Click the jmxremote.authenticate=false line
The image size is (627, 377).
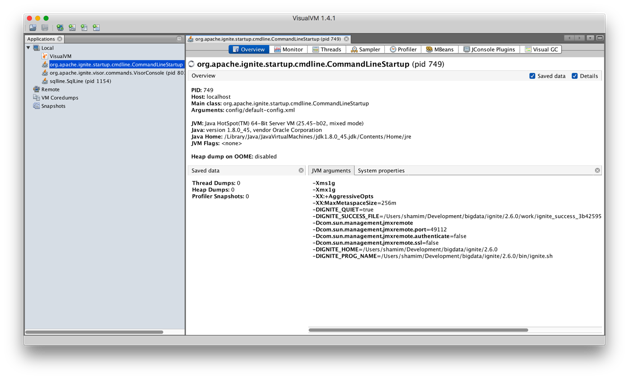389,236
